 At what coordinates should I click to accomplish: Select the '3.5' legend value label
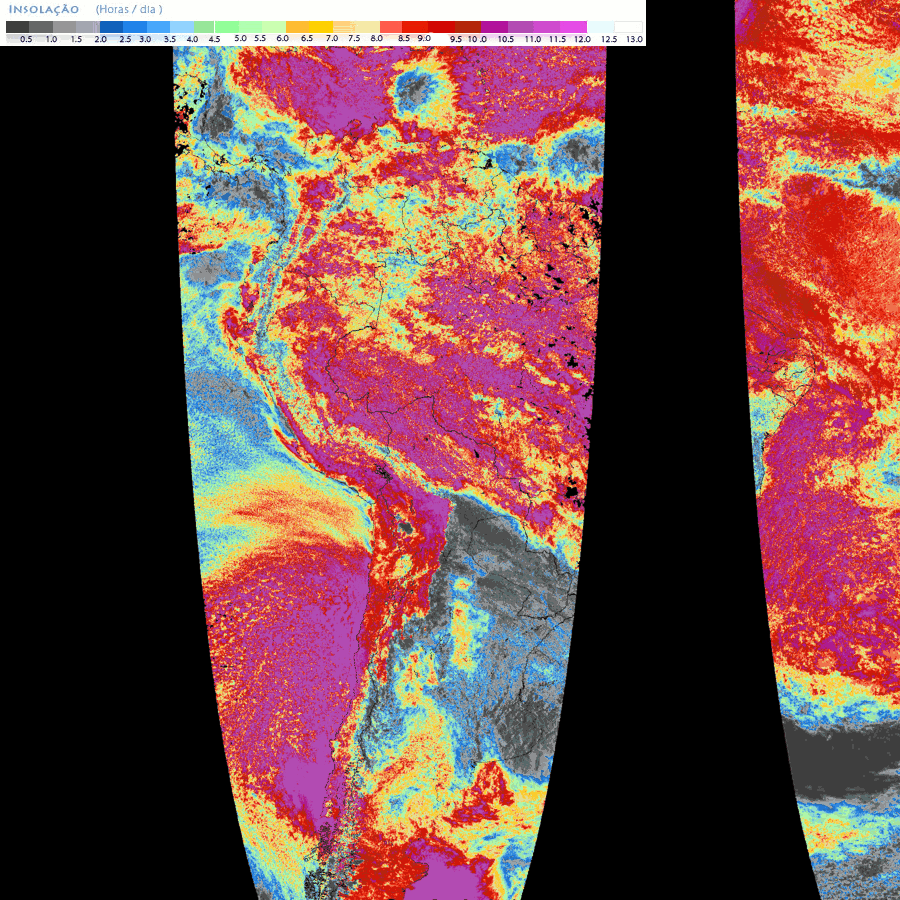(170, 39)
